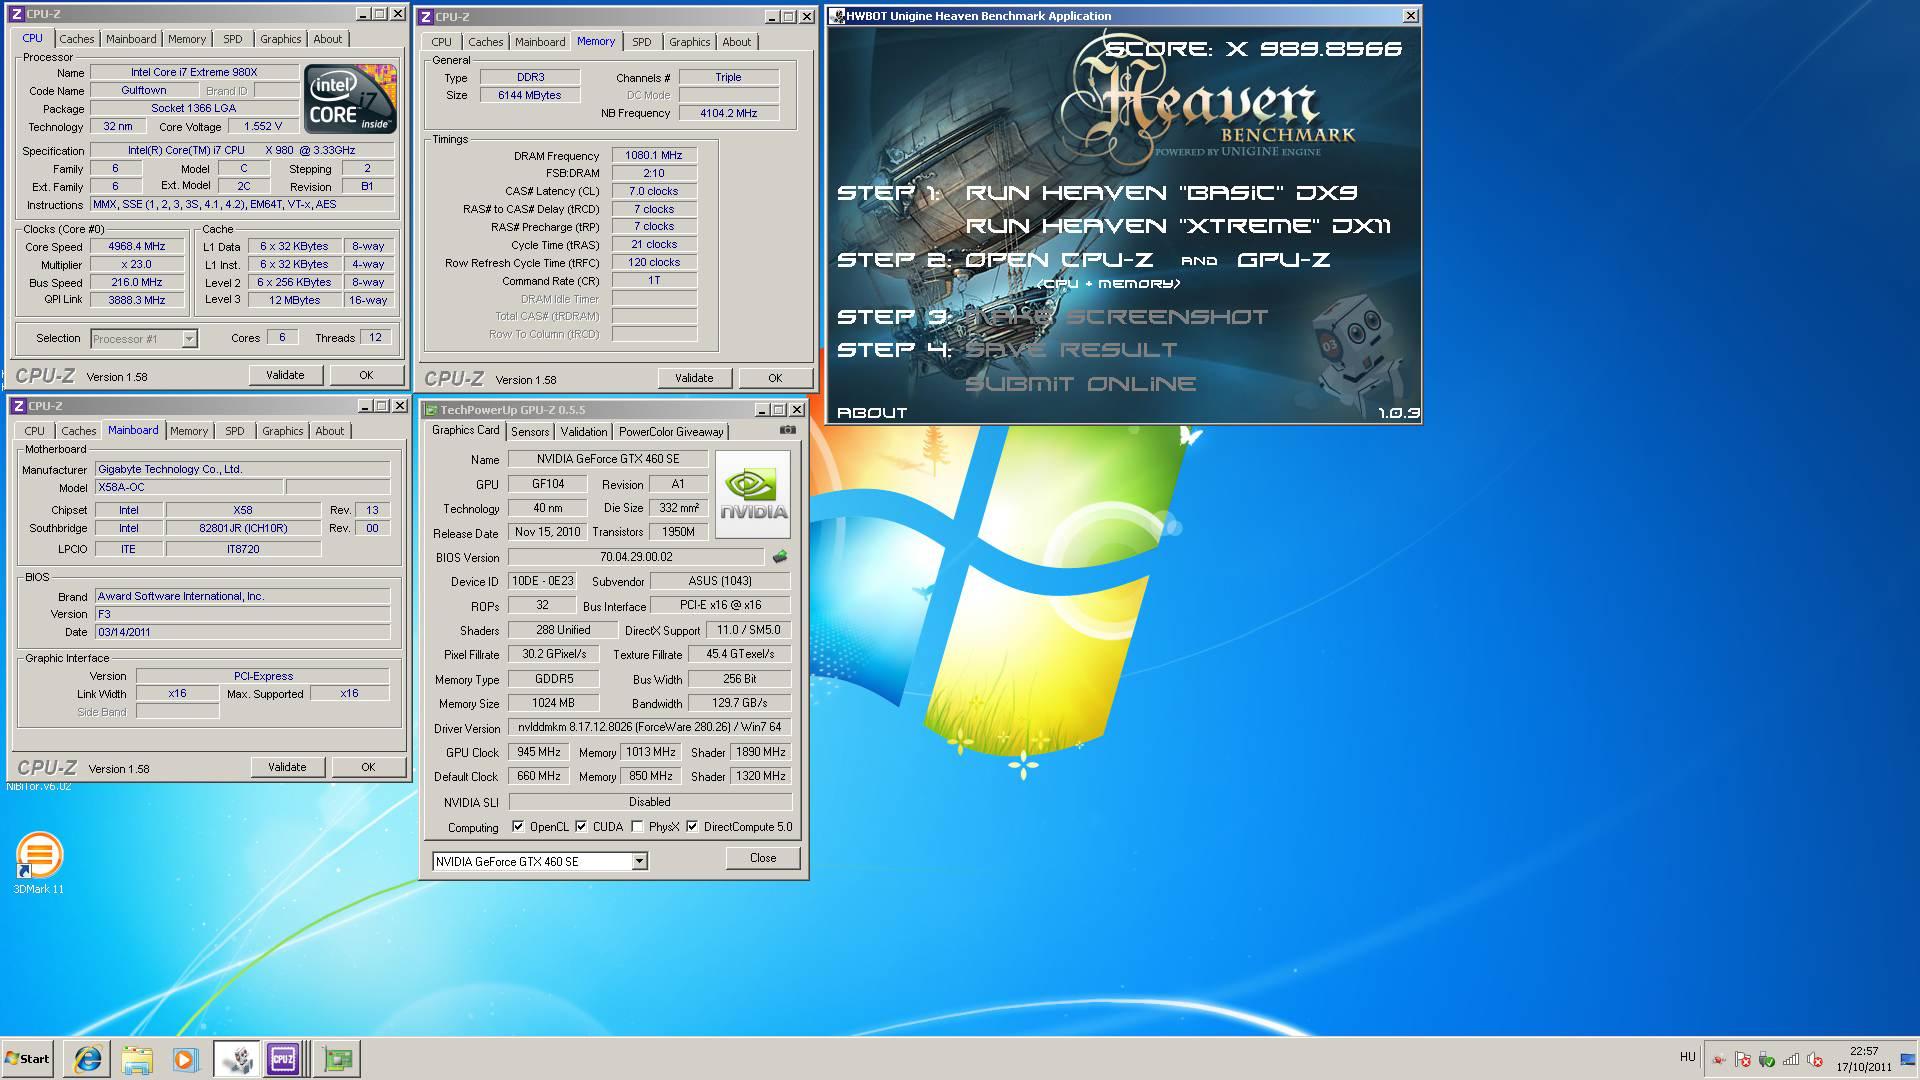Click Run Heaven "Xtreme" DX11
This screenshot has height=1080, width=1920.
(1178, 226)
